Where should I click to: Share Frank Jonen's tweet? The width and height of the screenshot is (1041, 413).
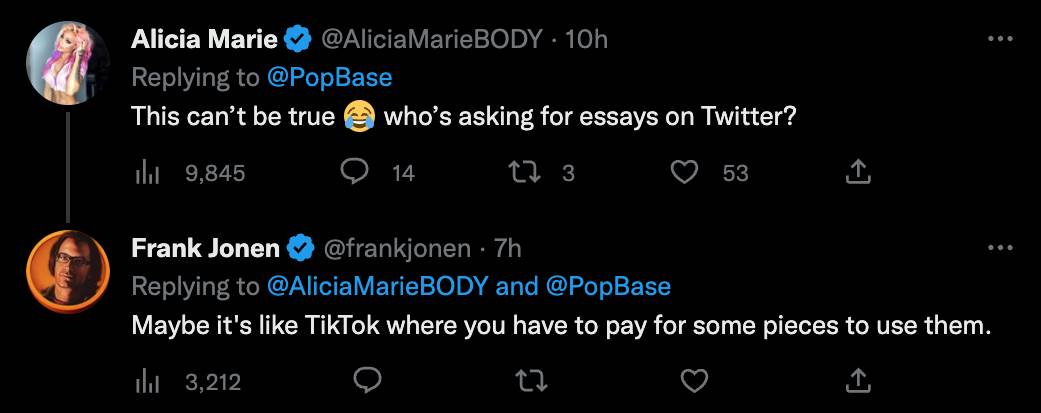click(858, 380)
